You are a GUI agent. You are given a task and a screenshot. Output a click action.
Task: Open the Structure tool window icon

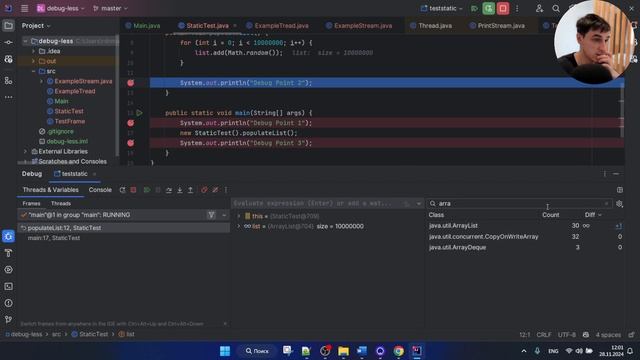coord(8,81)
